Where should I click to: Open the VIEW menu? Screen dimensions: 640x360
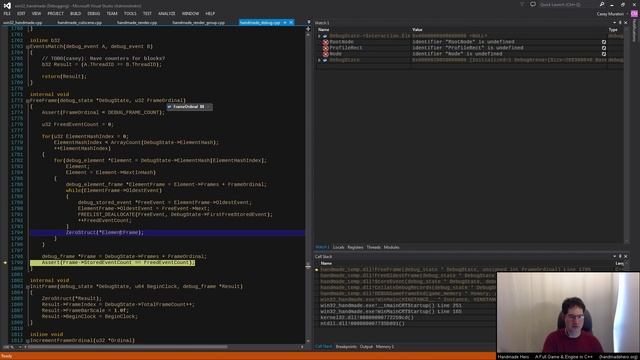point(36,13)
